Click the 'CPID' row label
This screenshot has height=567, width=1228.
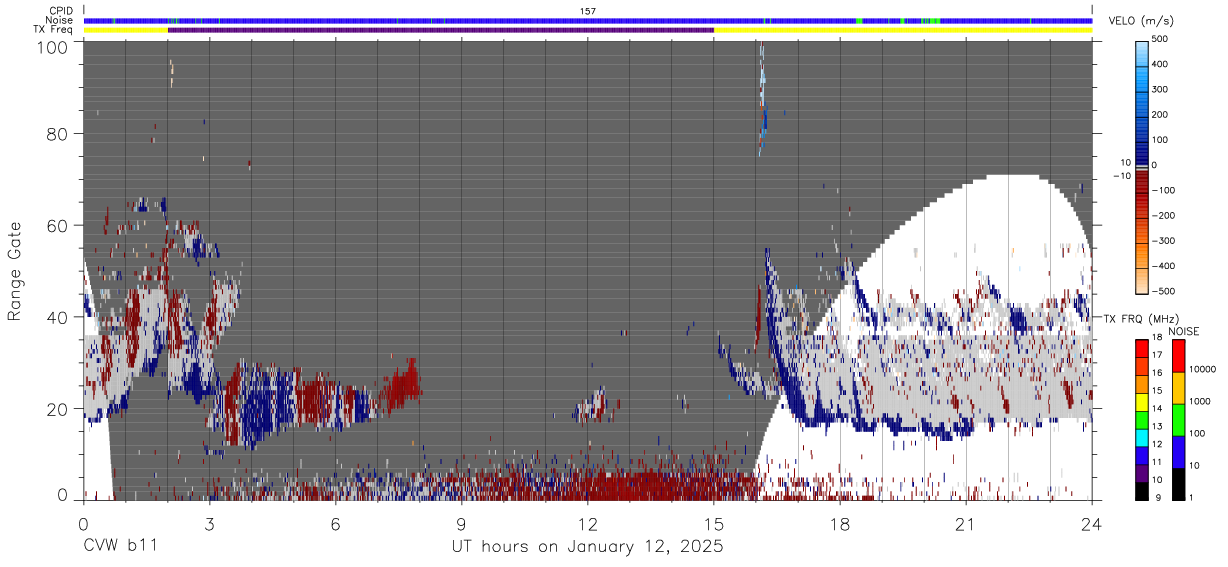[x=62, y=11]
